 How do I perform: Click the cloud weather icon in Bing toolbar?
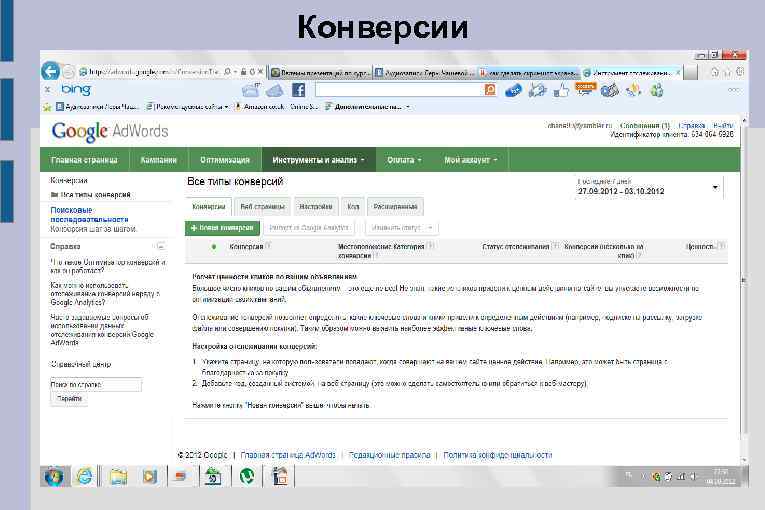point(274,90)
